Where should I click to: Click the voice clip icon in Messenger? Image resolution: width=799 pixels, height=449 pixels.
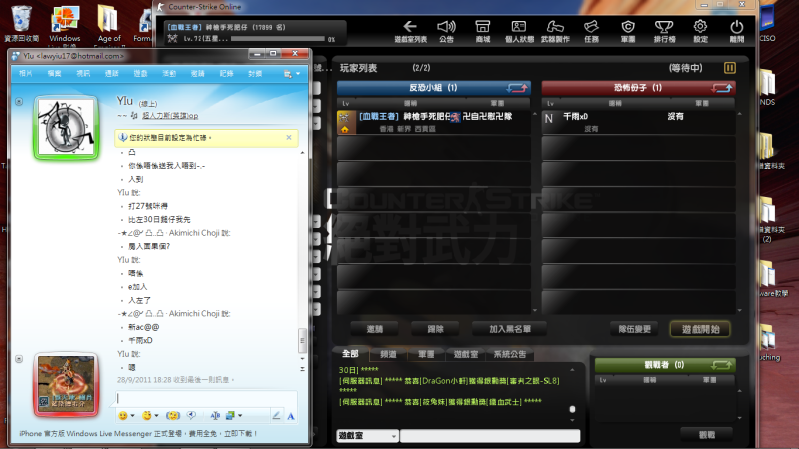[192, 415]
